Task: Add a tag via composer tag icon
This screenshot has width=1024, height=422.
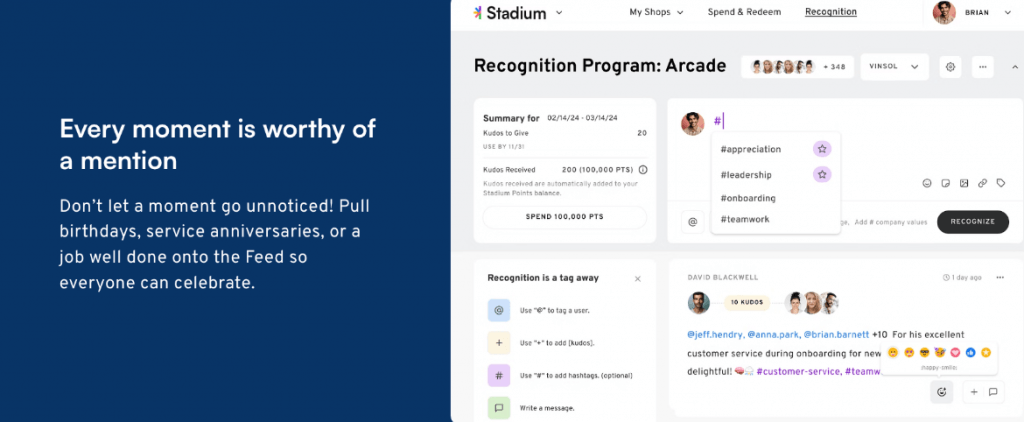Action: [1000, 184]
